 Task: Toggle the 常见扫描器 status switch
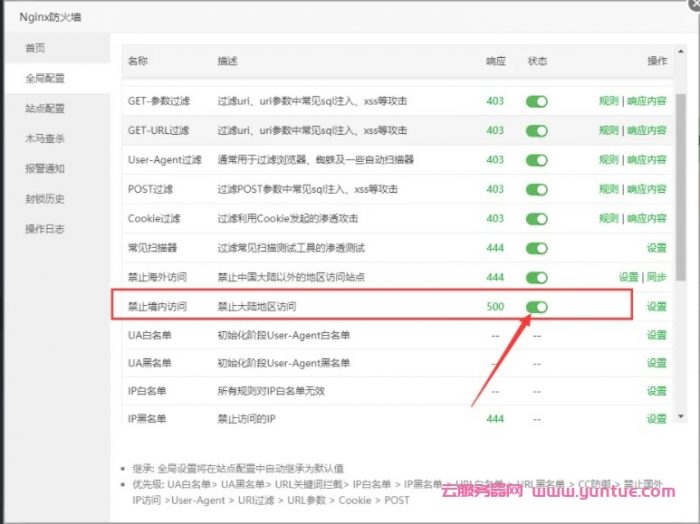pos(537,248)
